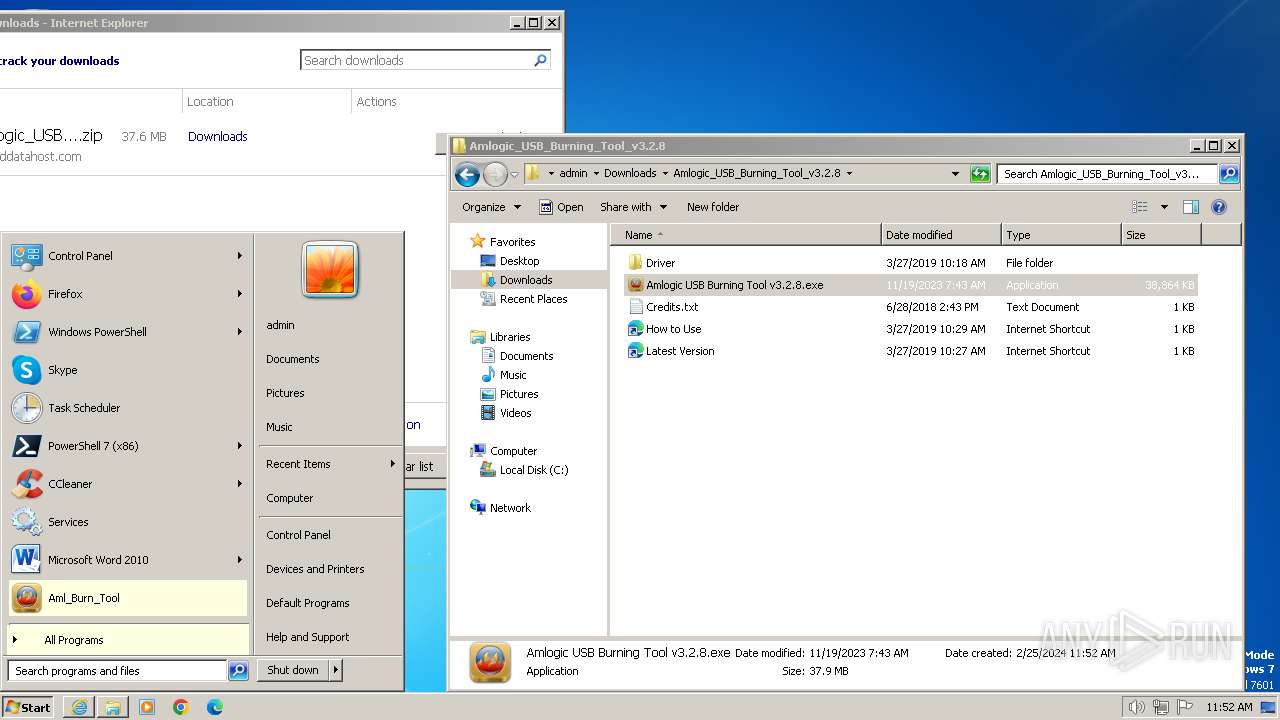Launch CCleaner from Start menu
The image size is (1280, 720).
coord(127,484)
